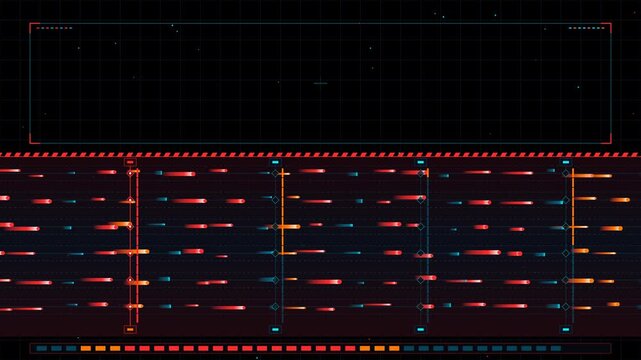The width and height of the screenshot is (641, 360).
Task: Select the top-row diamond on the leftmost cyan marker
Action: 275,173
